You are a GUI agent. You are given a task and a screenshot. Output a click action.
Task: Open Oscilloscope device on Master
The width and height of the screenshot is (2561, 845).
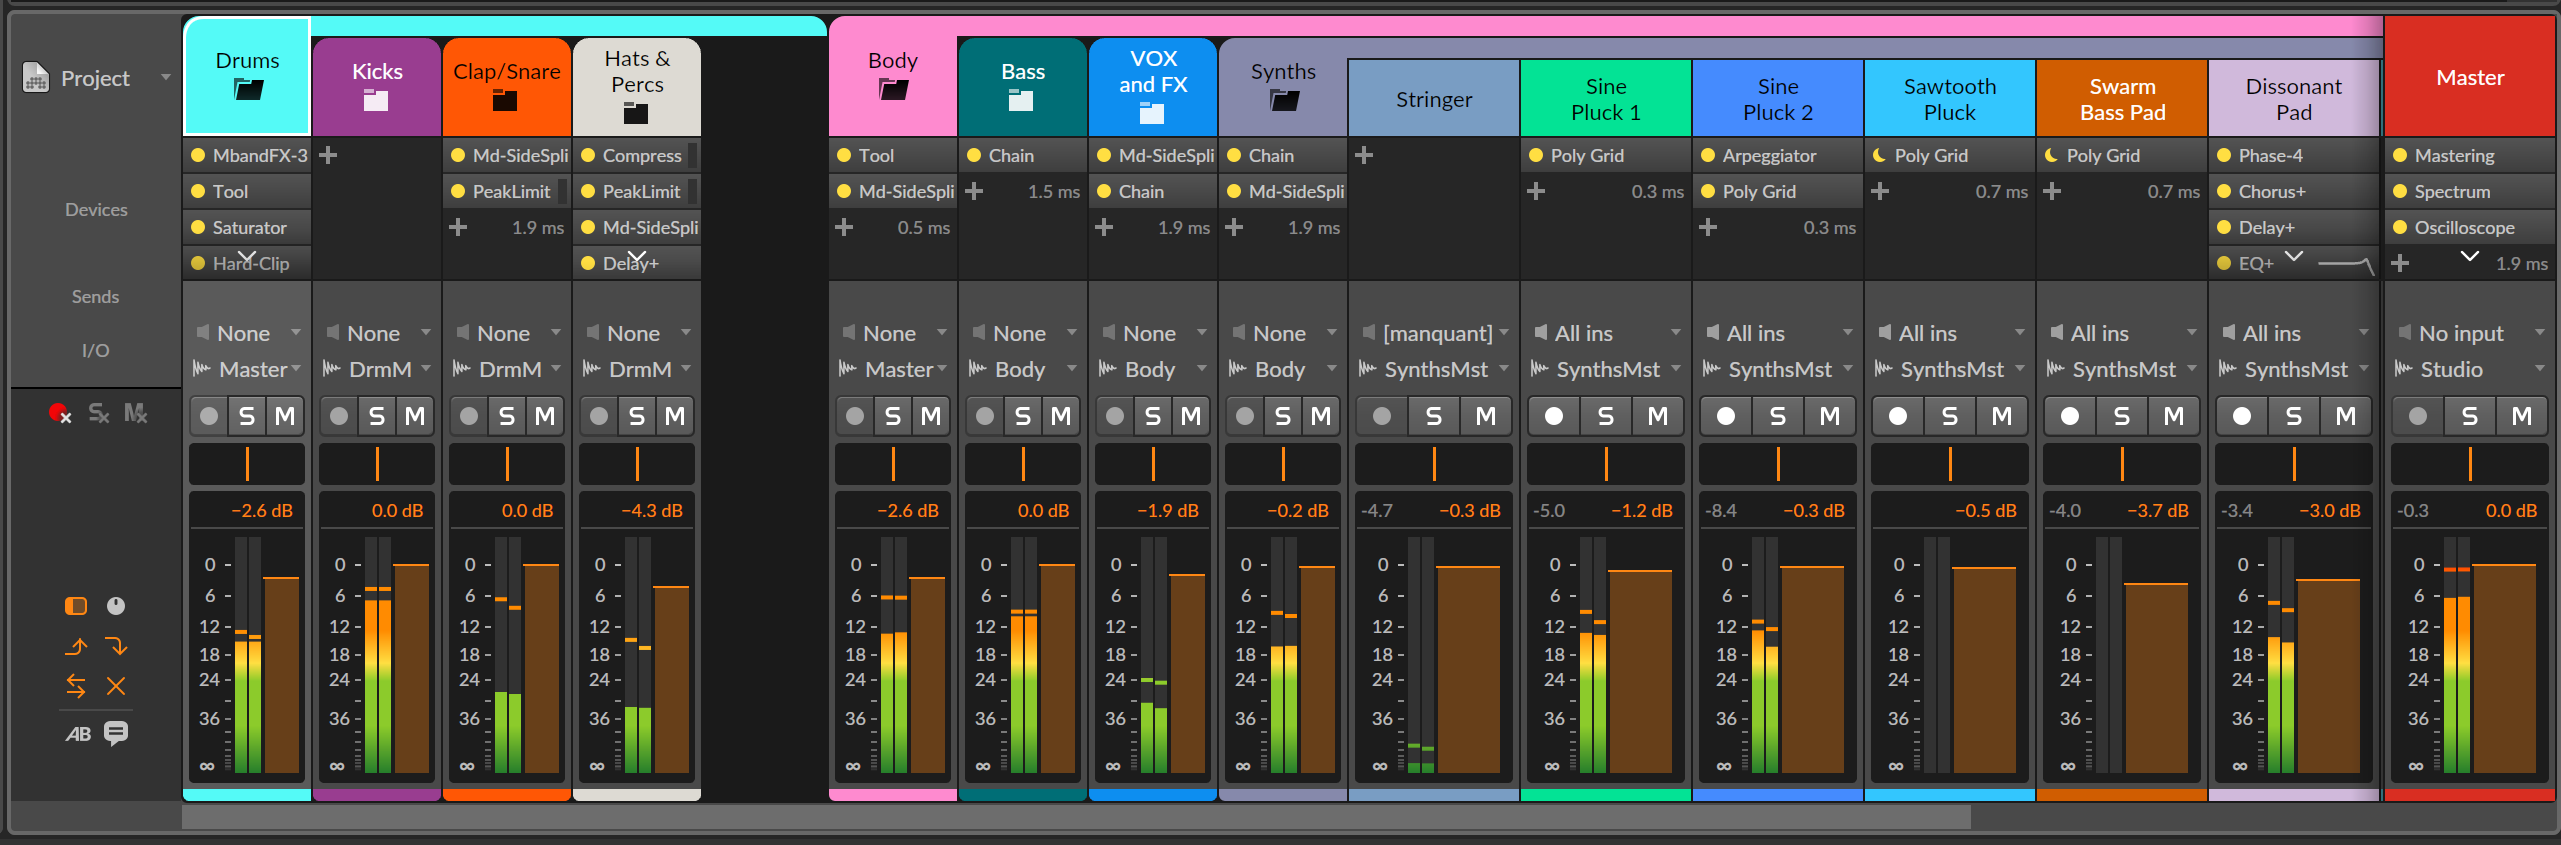click(2470, 227)
